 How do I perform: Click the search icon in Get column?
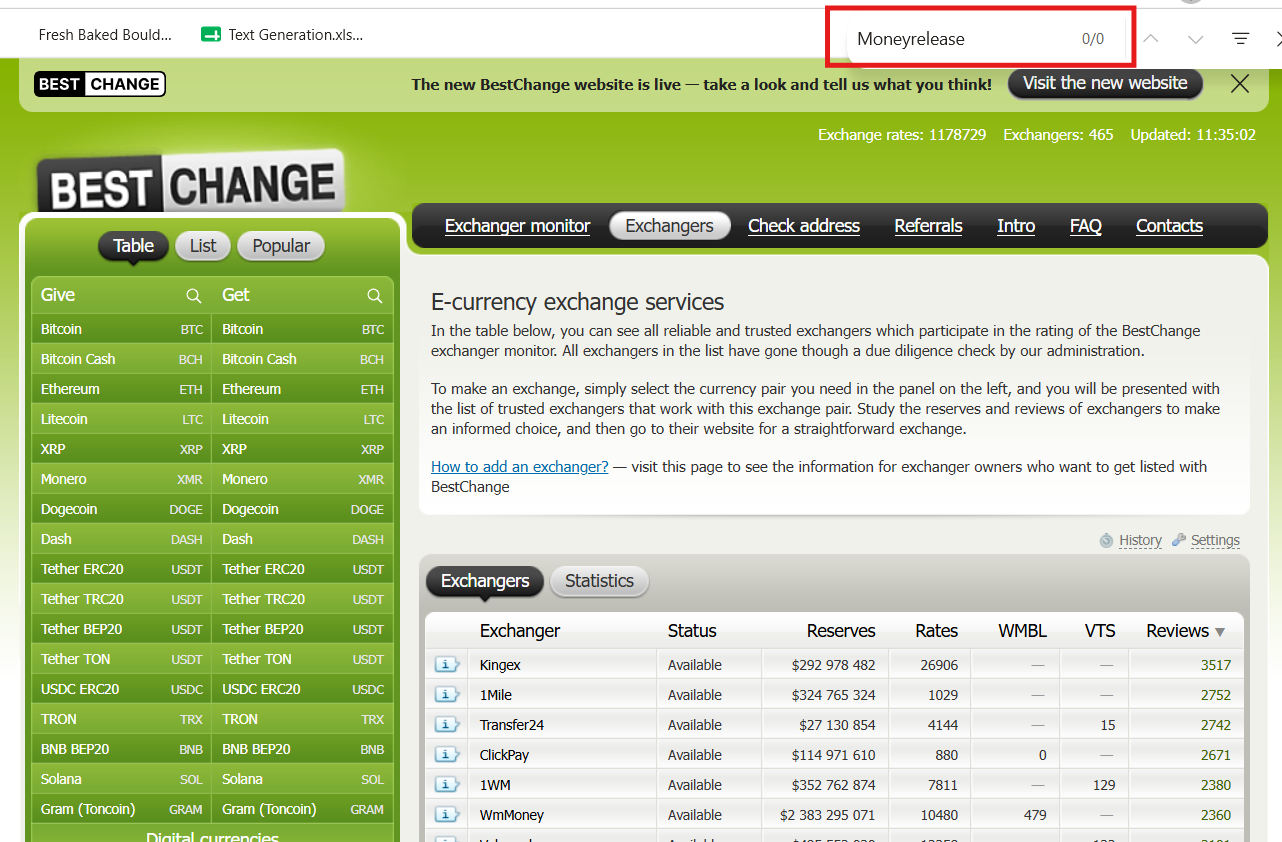click(x=375, y=295)
